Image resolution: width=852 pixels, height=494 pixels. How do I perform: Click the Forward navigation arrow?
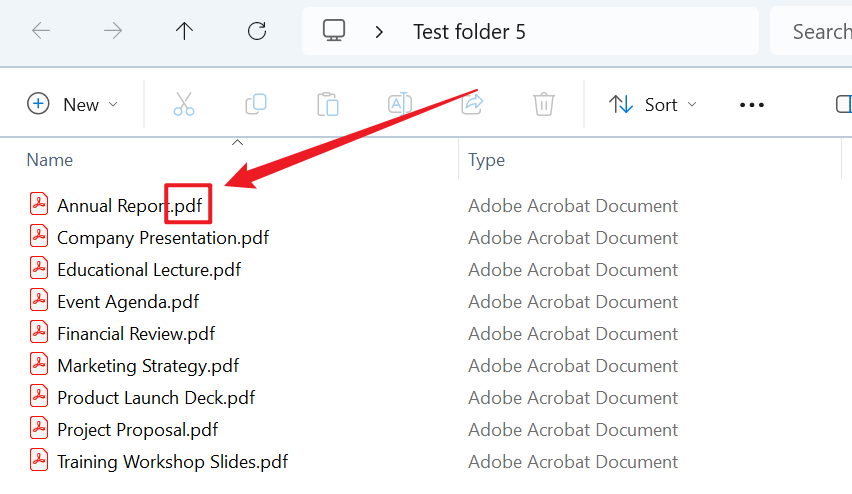(113, 31)
